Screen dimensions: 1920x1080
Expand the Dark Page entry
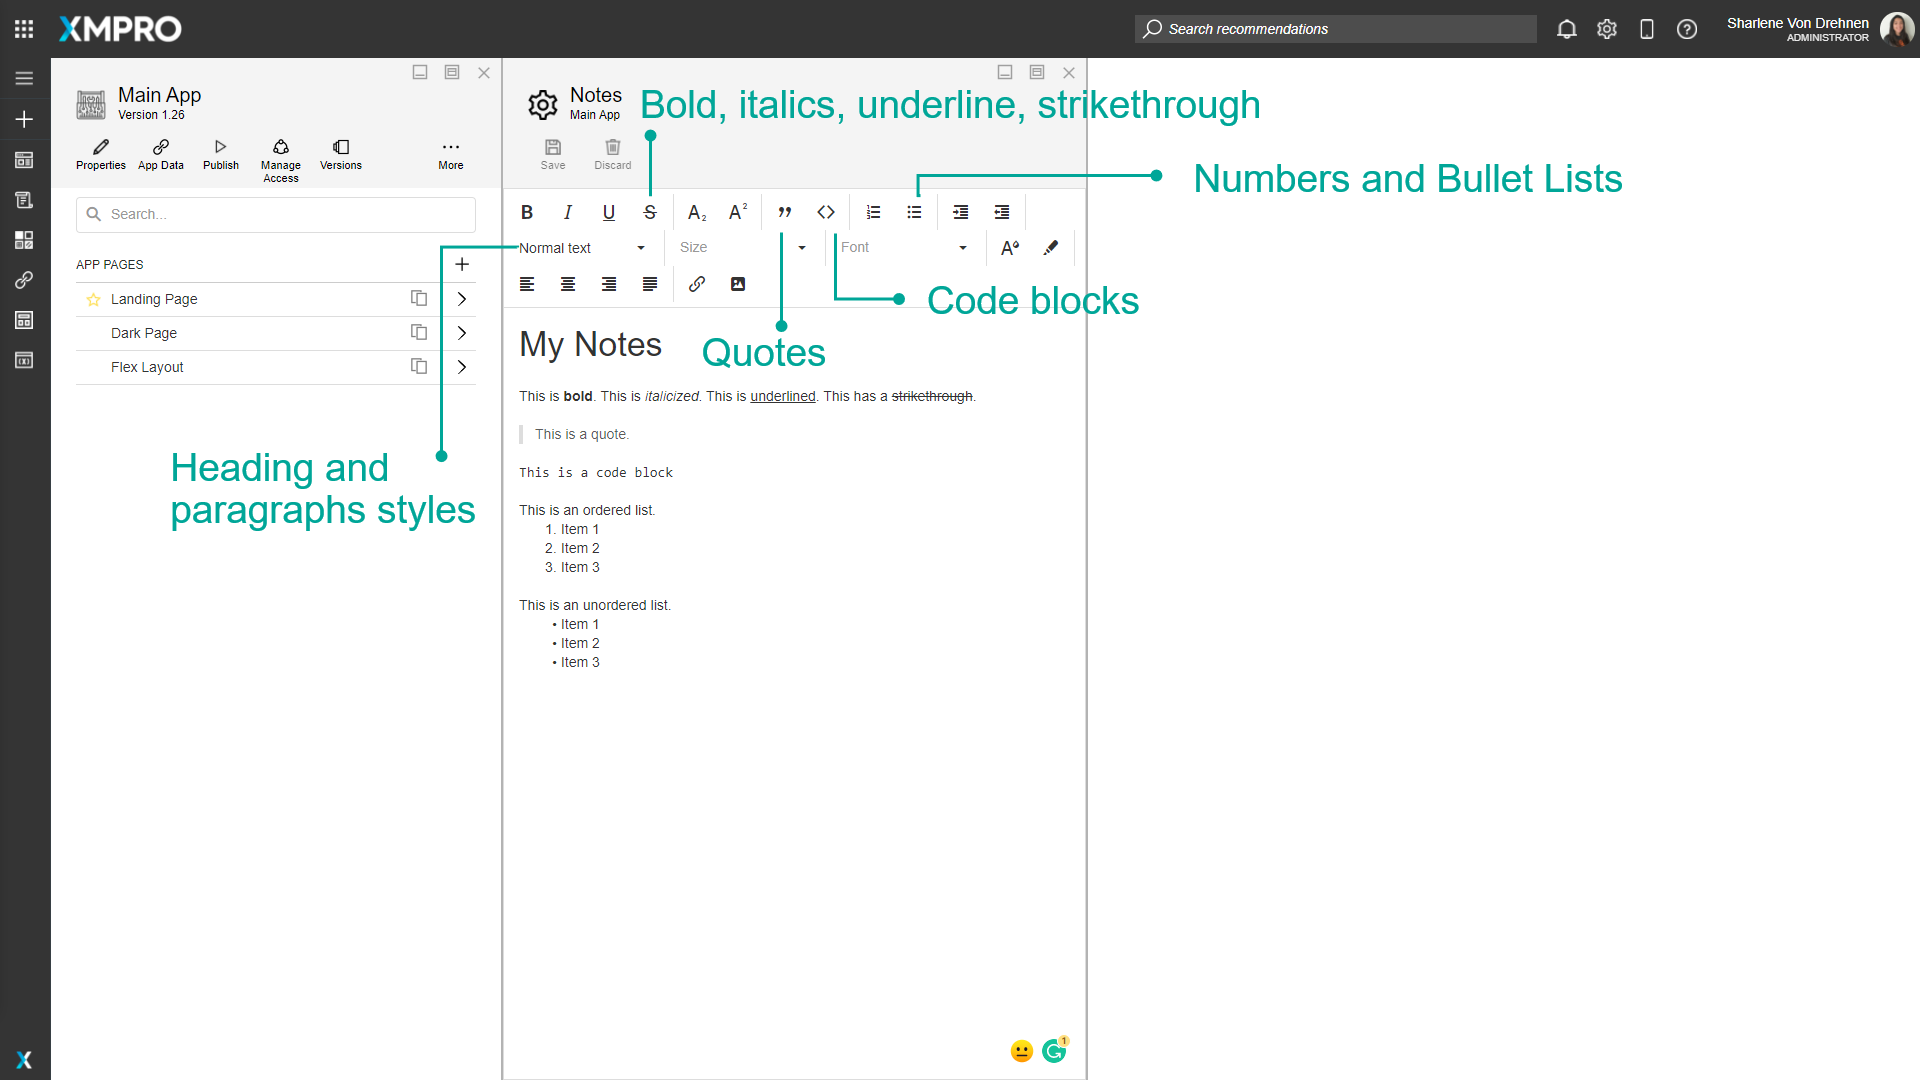pyautogui.click(x=461, y=333)
